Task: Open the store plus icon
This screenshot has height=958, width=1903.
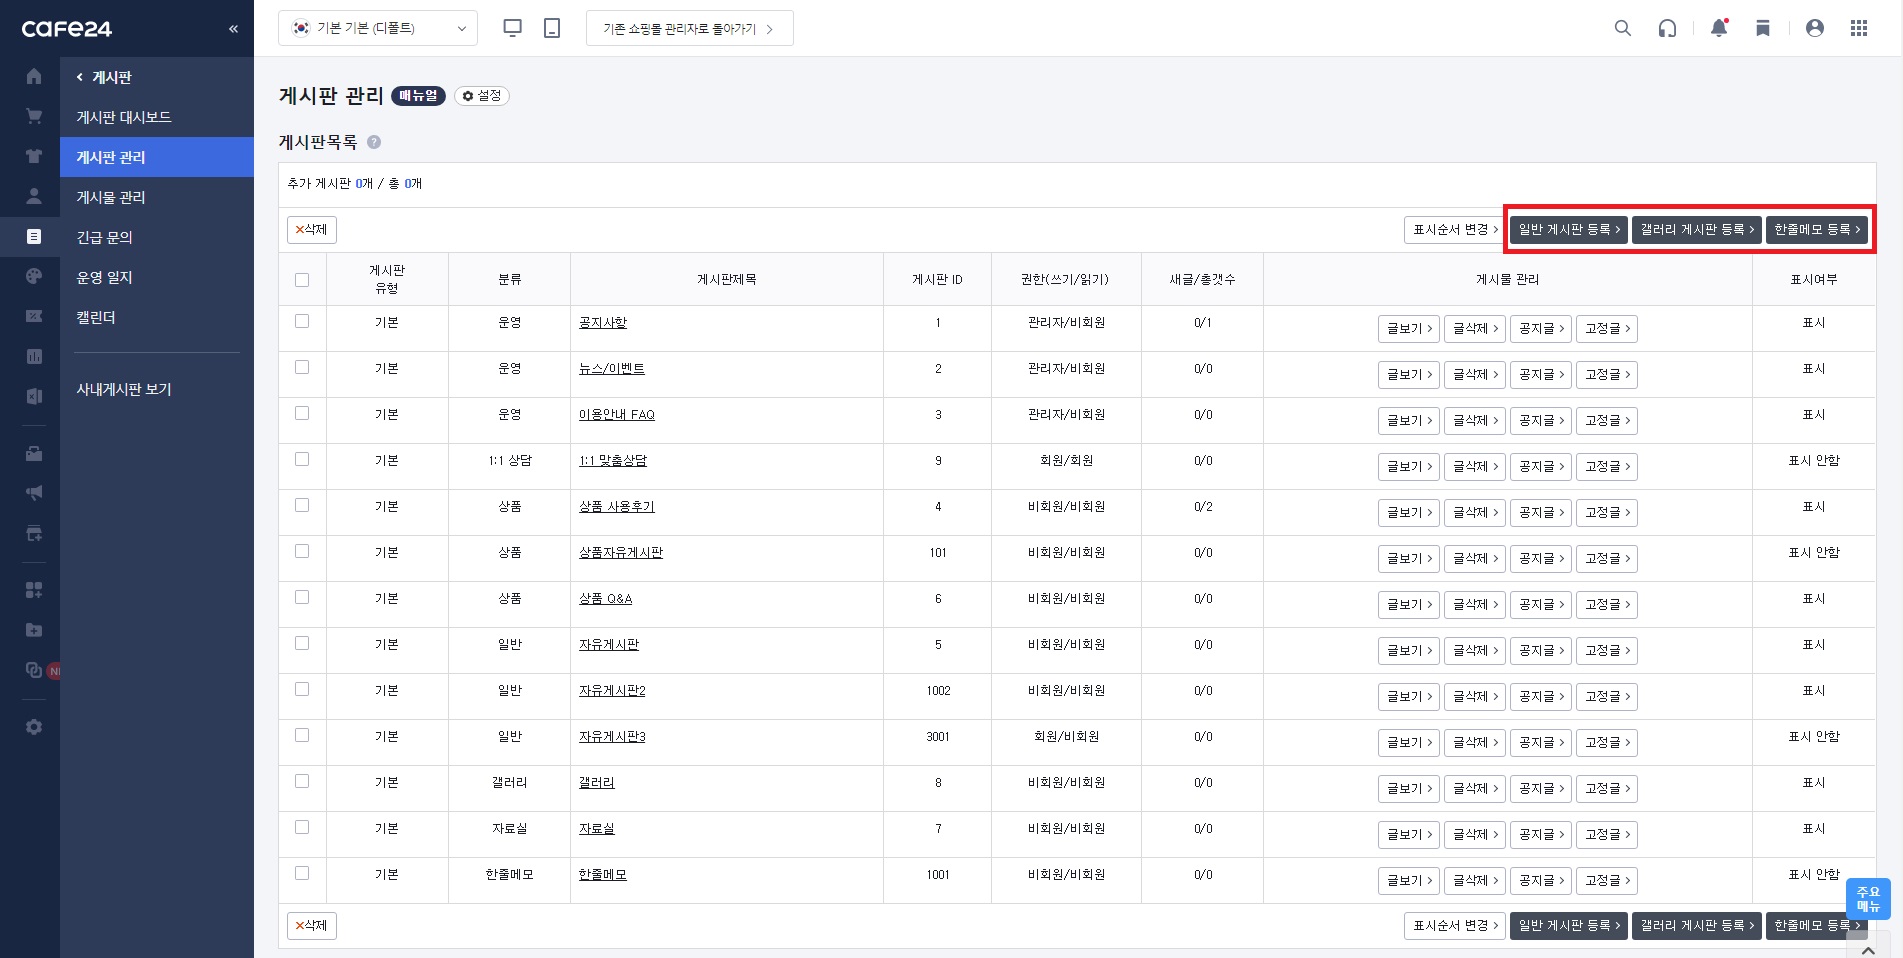Action: 34,533
